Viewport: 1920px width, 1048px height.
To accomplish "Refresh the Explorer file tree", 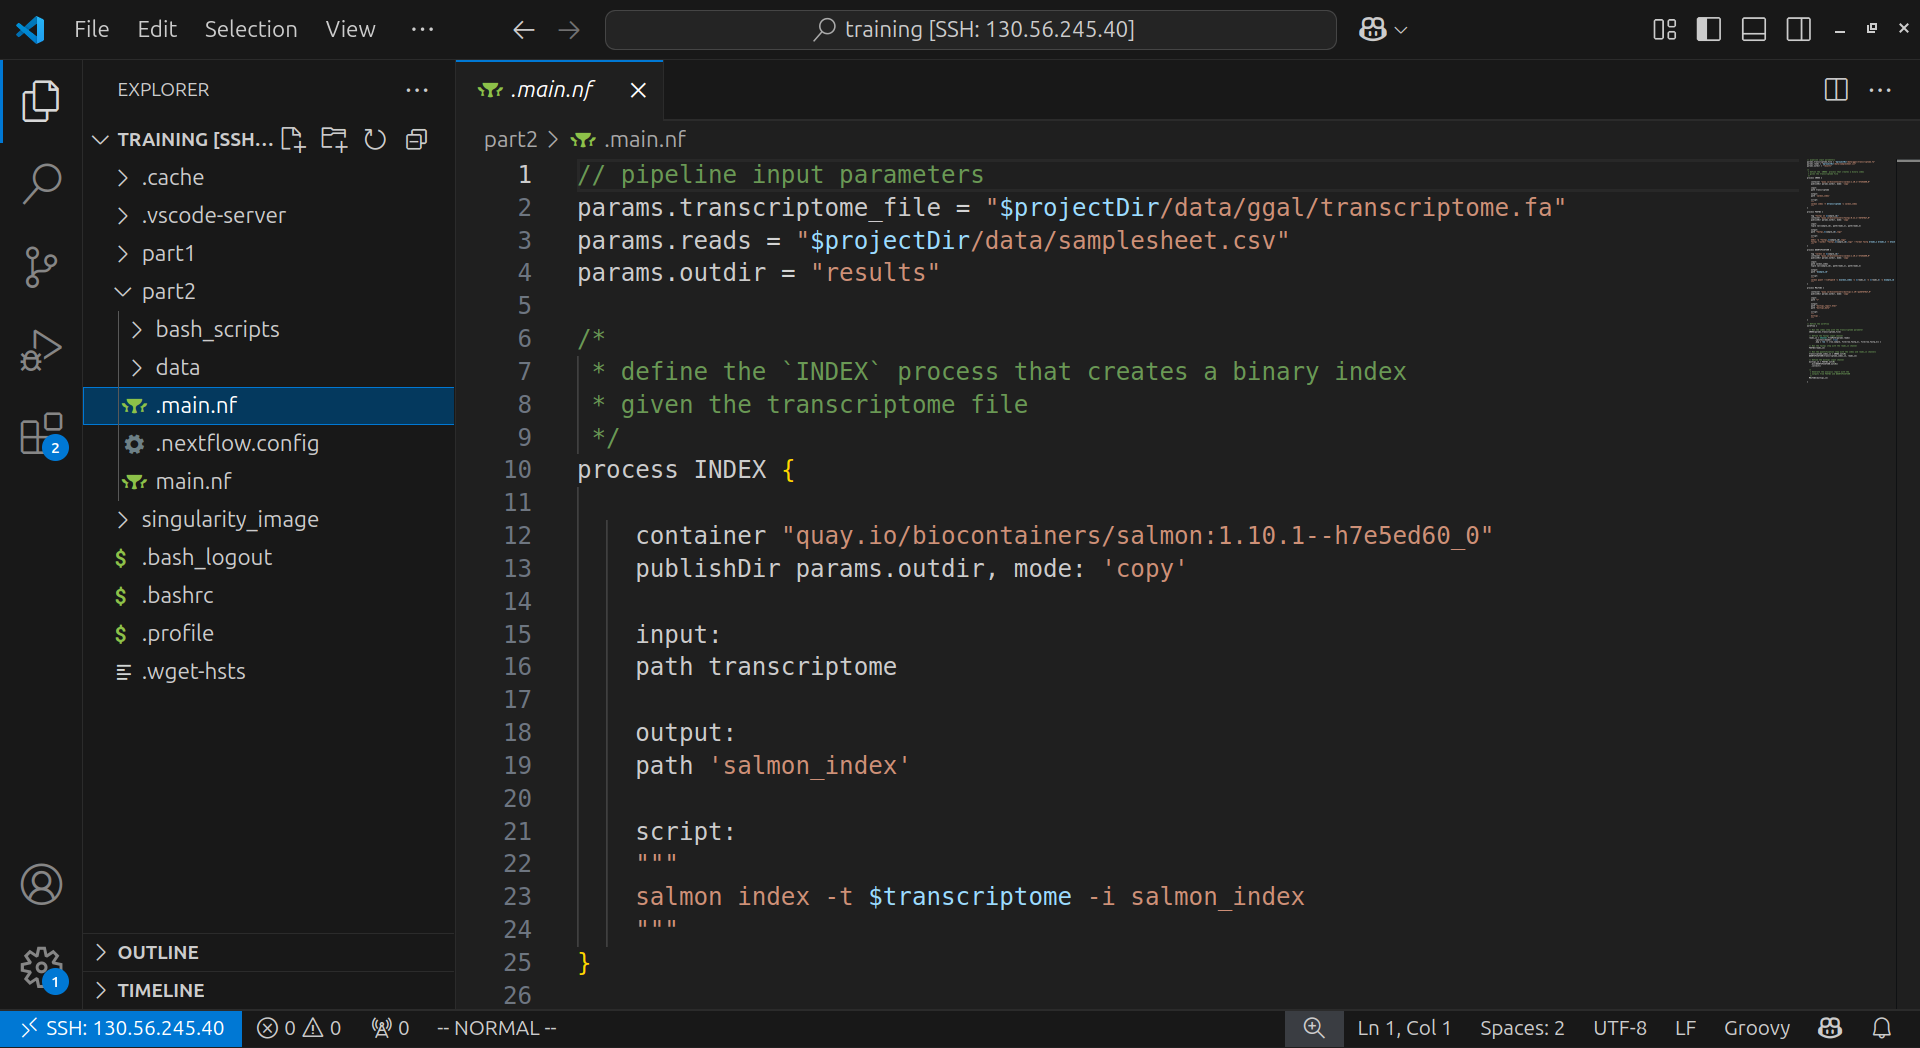I will (x=375, y=139).
